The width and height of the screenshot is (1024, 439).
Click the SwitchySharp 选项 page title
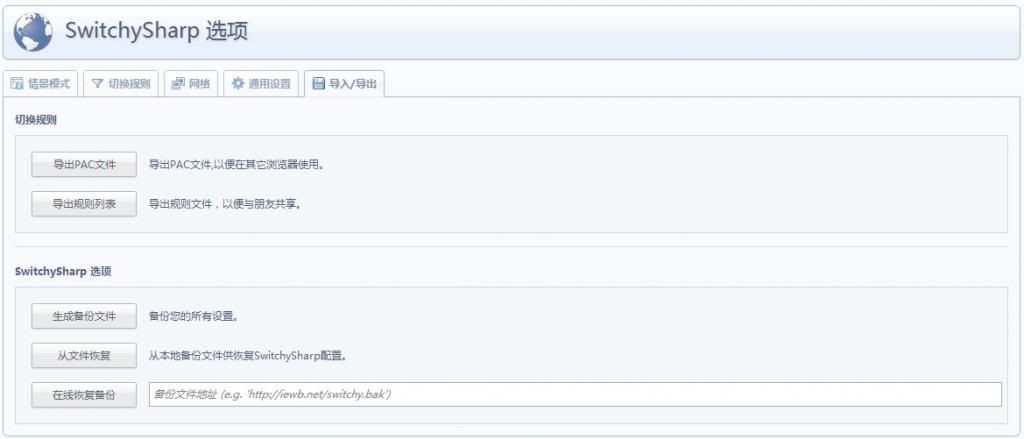156,31
